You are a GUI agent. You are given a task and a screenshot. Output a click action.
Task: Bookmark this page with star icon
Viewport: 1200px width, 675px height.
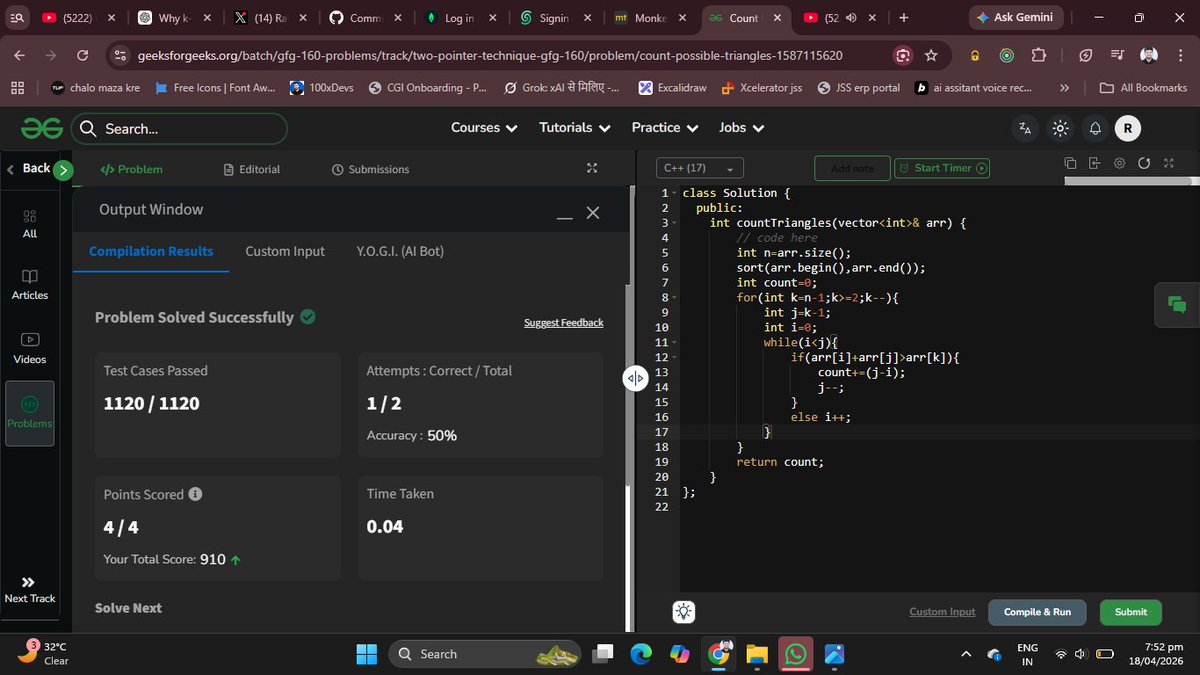(x=931, y=55)
